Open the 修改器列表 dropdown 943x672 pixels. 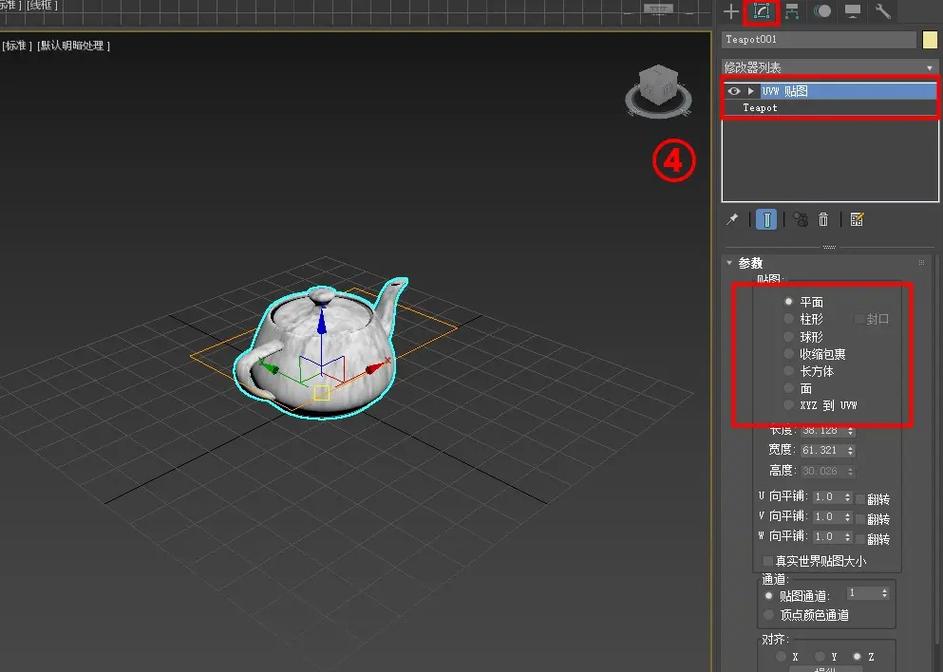(x=830, y=67)
